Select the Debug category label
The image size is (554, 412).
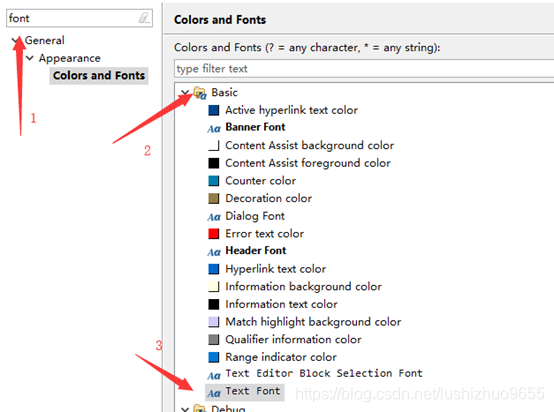[x=228, y=408]
